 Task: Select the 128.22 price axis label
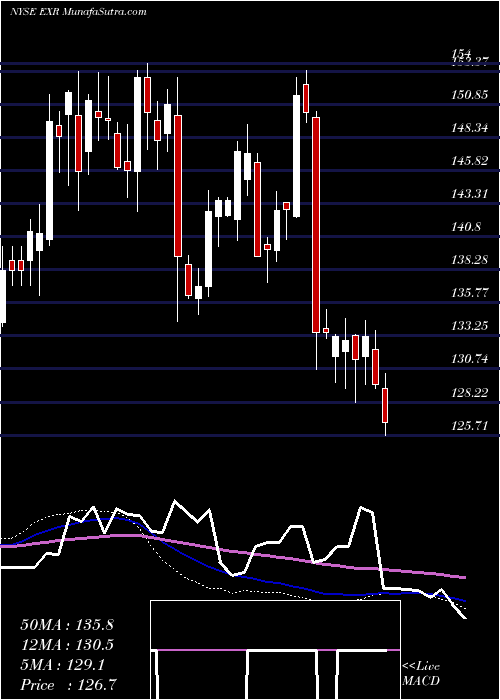coord(468,392)
